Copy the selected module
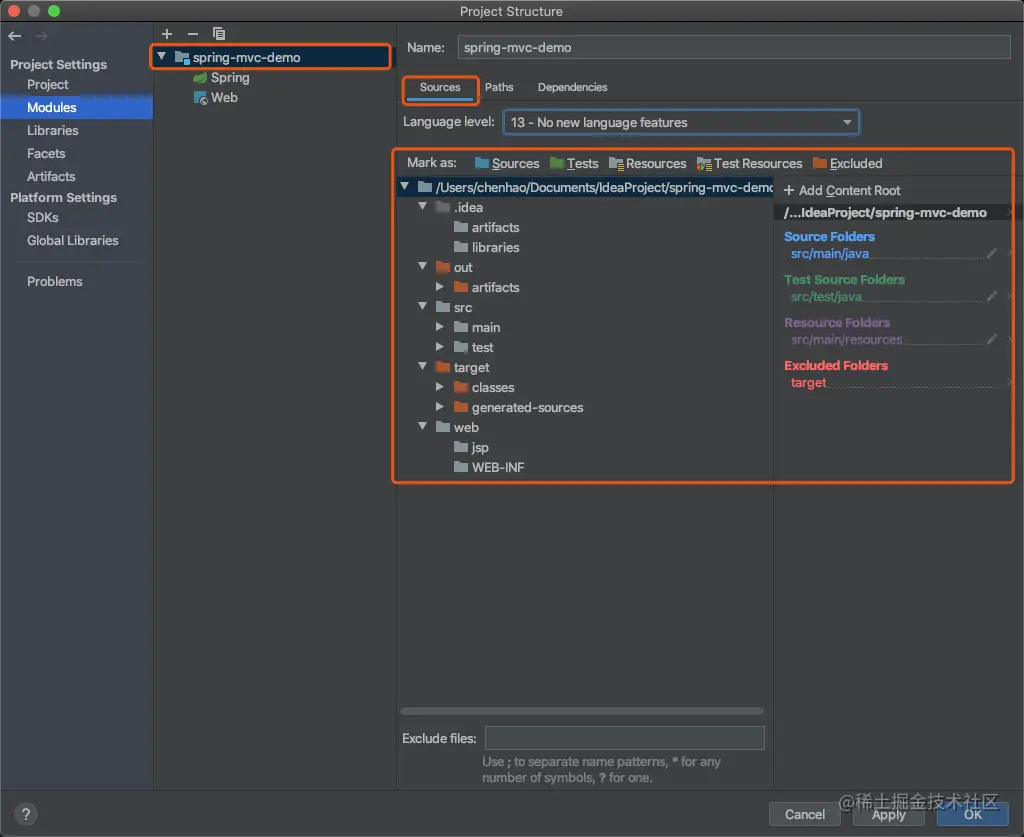Viewport: 1024px width, 837px height. 219,34
